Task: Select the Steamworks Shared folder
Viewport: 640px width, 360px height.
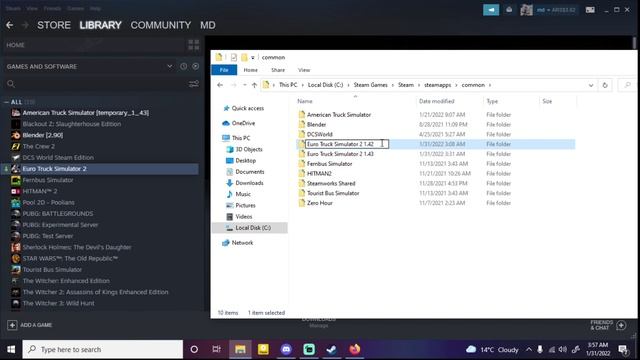Action: pos(331,183)
